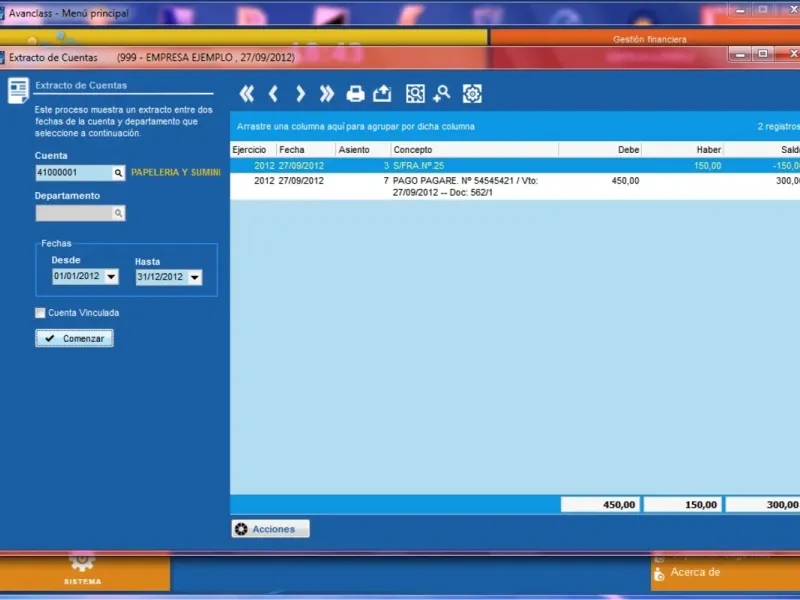Viewport: 800px width, 600px height.
Task: Open the Acciones button menu
Action: [x=270, y=529]
